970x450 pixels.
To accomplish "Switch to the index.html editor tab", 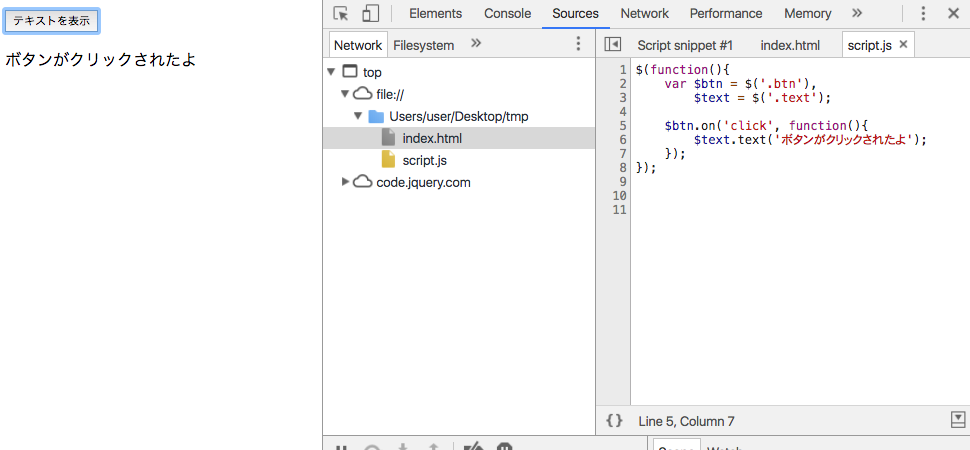I will 790,45.
